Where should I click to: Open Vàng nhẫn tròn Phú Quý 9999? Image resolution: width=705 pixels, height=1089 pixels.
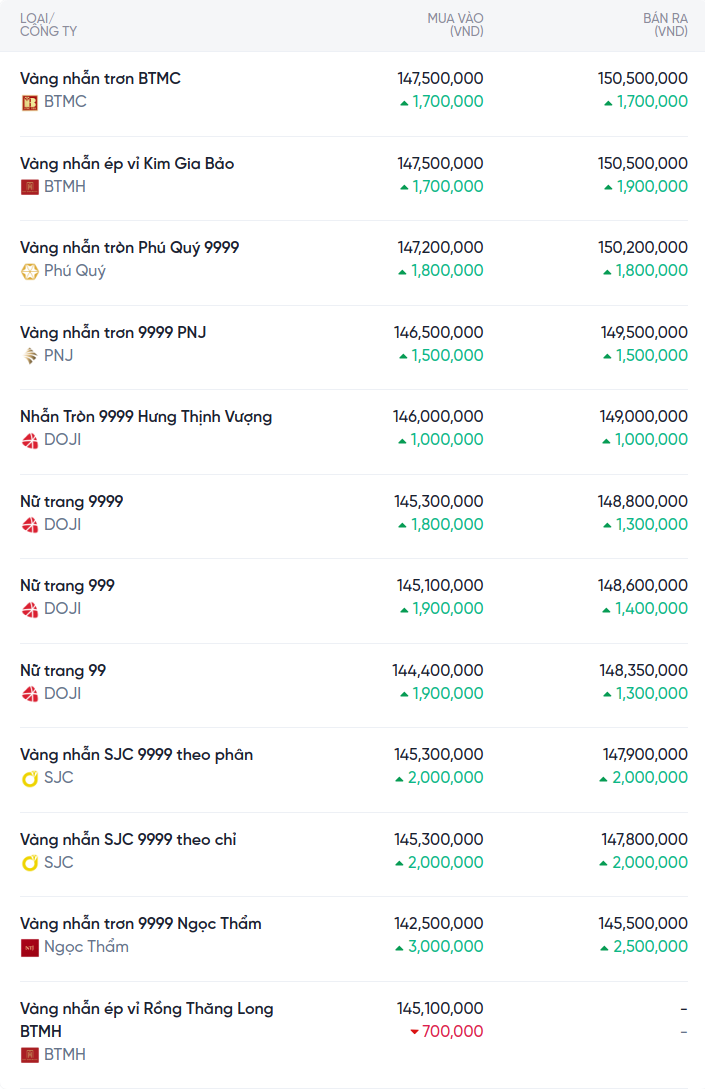tap(129, 247)
